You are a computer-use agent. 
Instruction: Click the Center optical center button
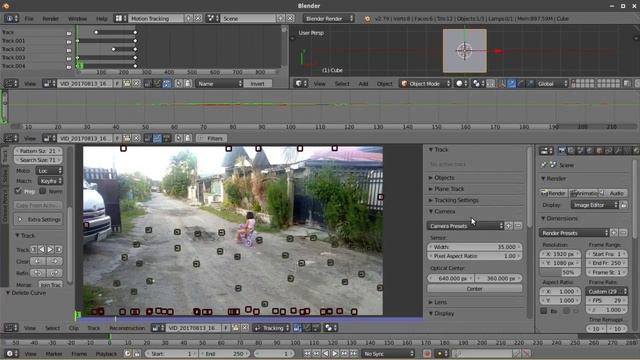point(475,289)
